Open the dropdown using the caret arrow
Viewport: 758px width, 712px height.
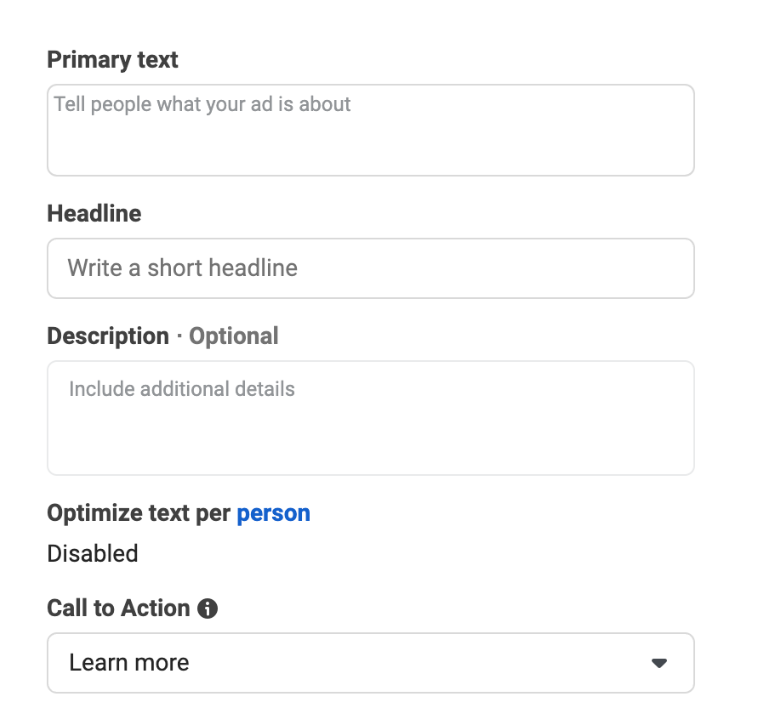pyautogui.click(x=659, y=663)
